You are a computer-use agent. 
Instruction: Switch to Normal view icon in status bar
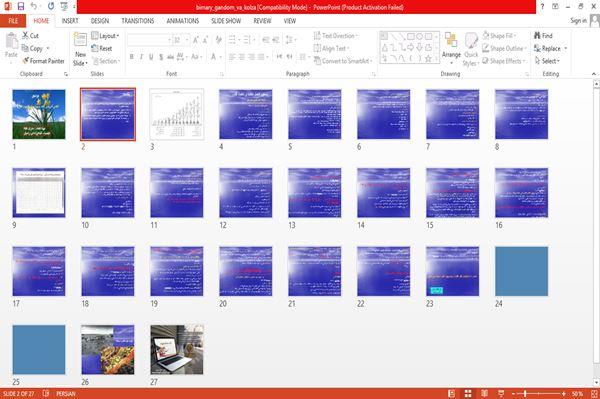(x=452, y=393)
